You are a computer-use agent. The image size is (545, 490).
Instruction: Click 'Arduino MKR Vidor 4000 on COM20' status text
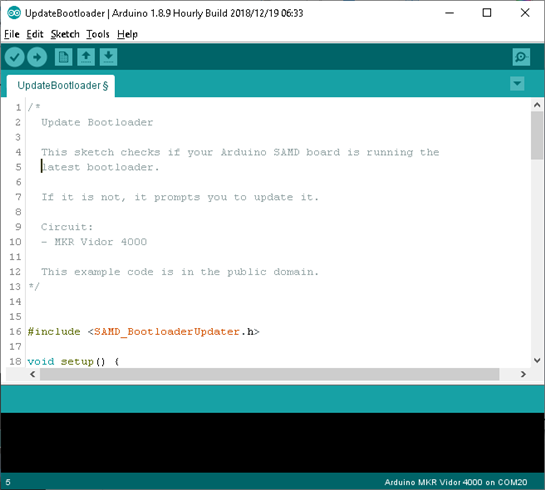click(x=455, y=482)
